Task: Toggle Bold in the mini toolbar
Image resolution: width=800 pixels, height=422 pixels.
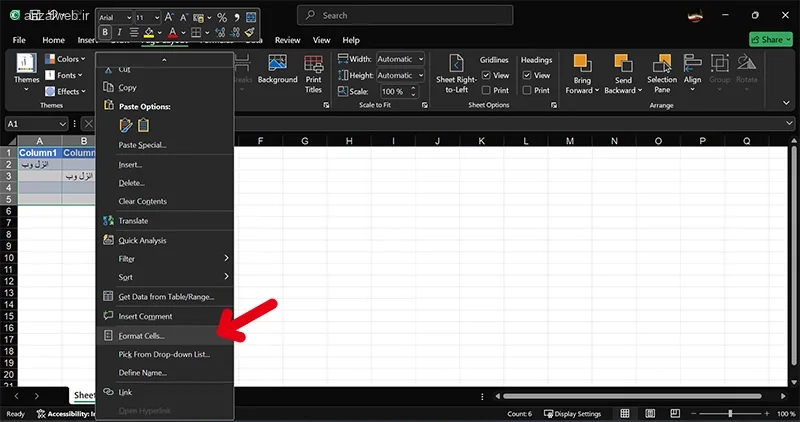Action: coord(105,32)
